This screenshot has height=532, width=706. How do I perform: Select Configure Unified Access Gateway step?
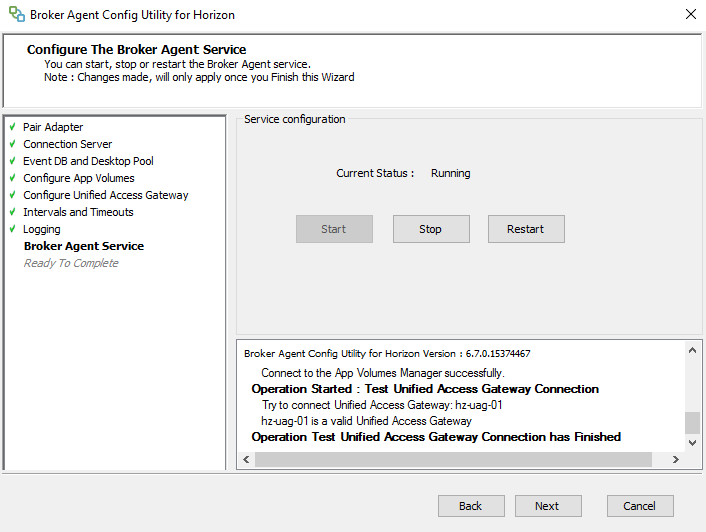105,195
